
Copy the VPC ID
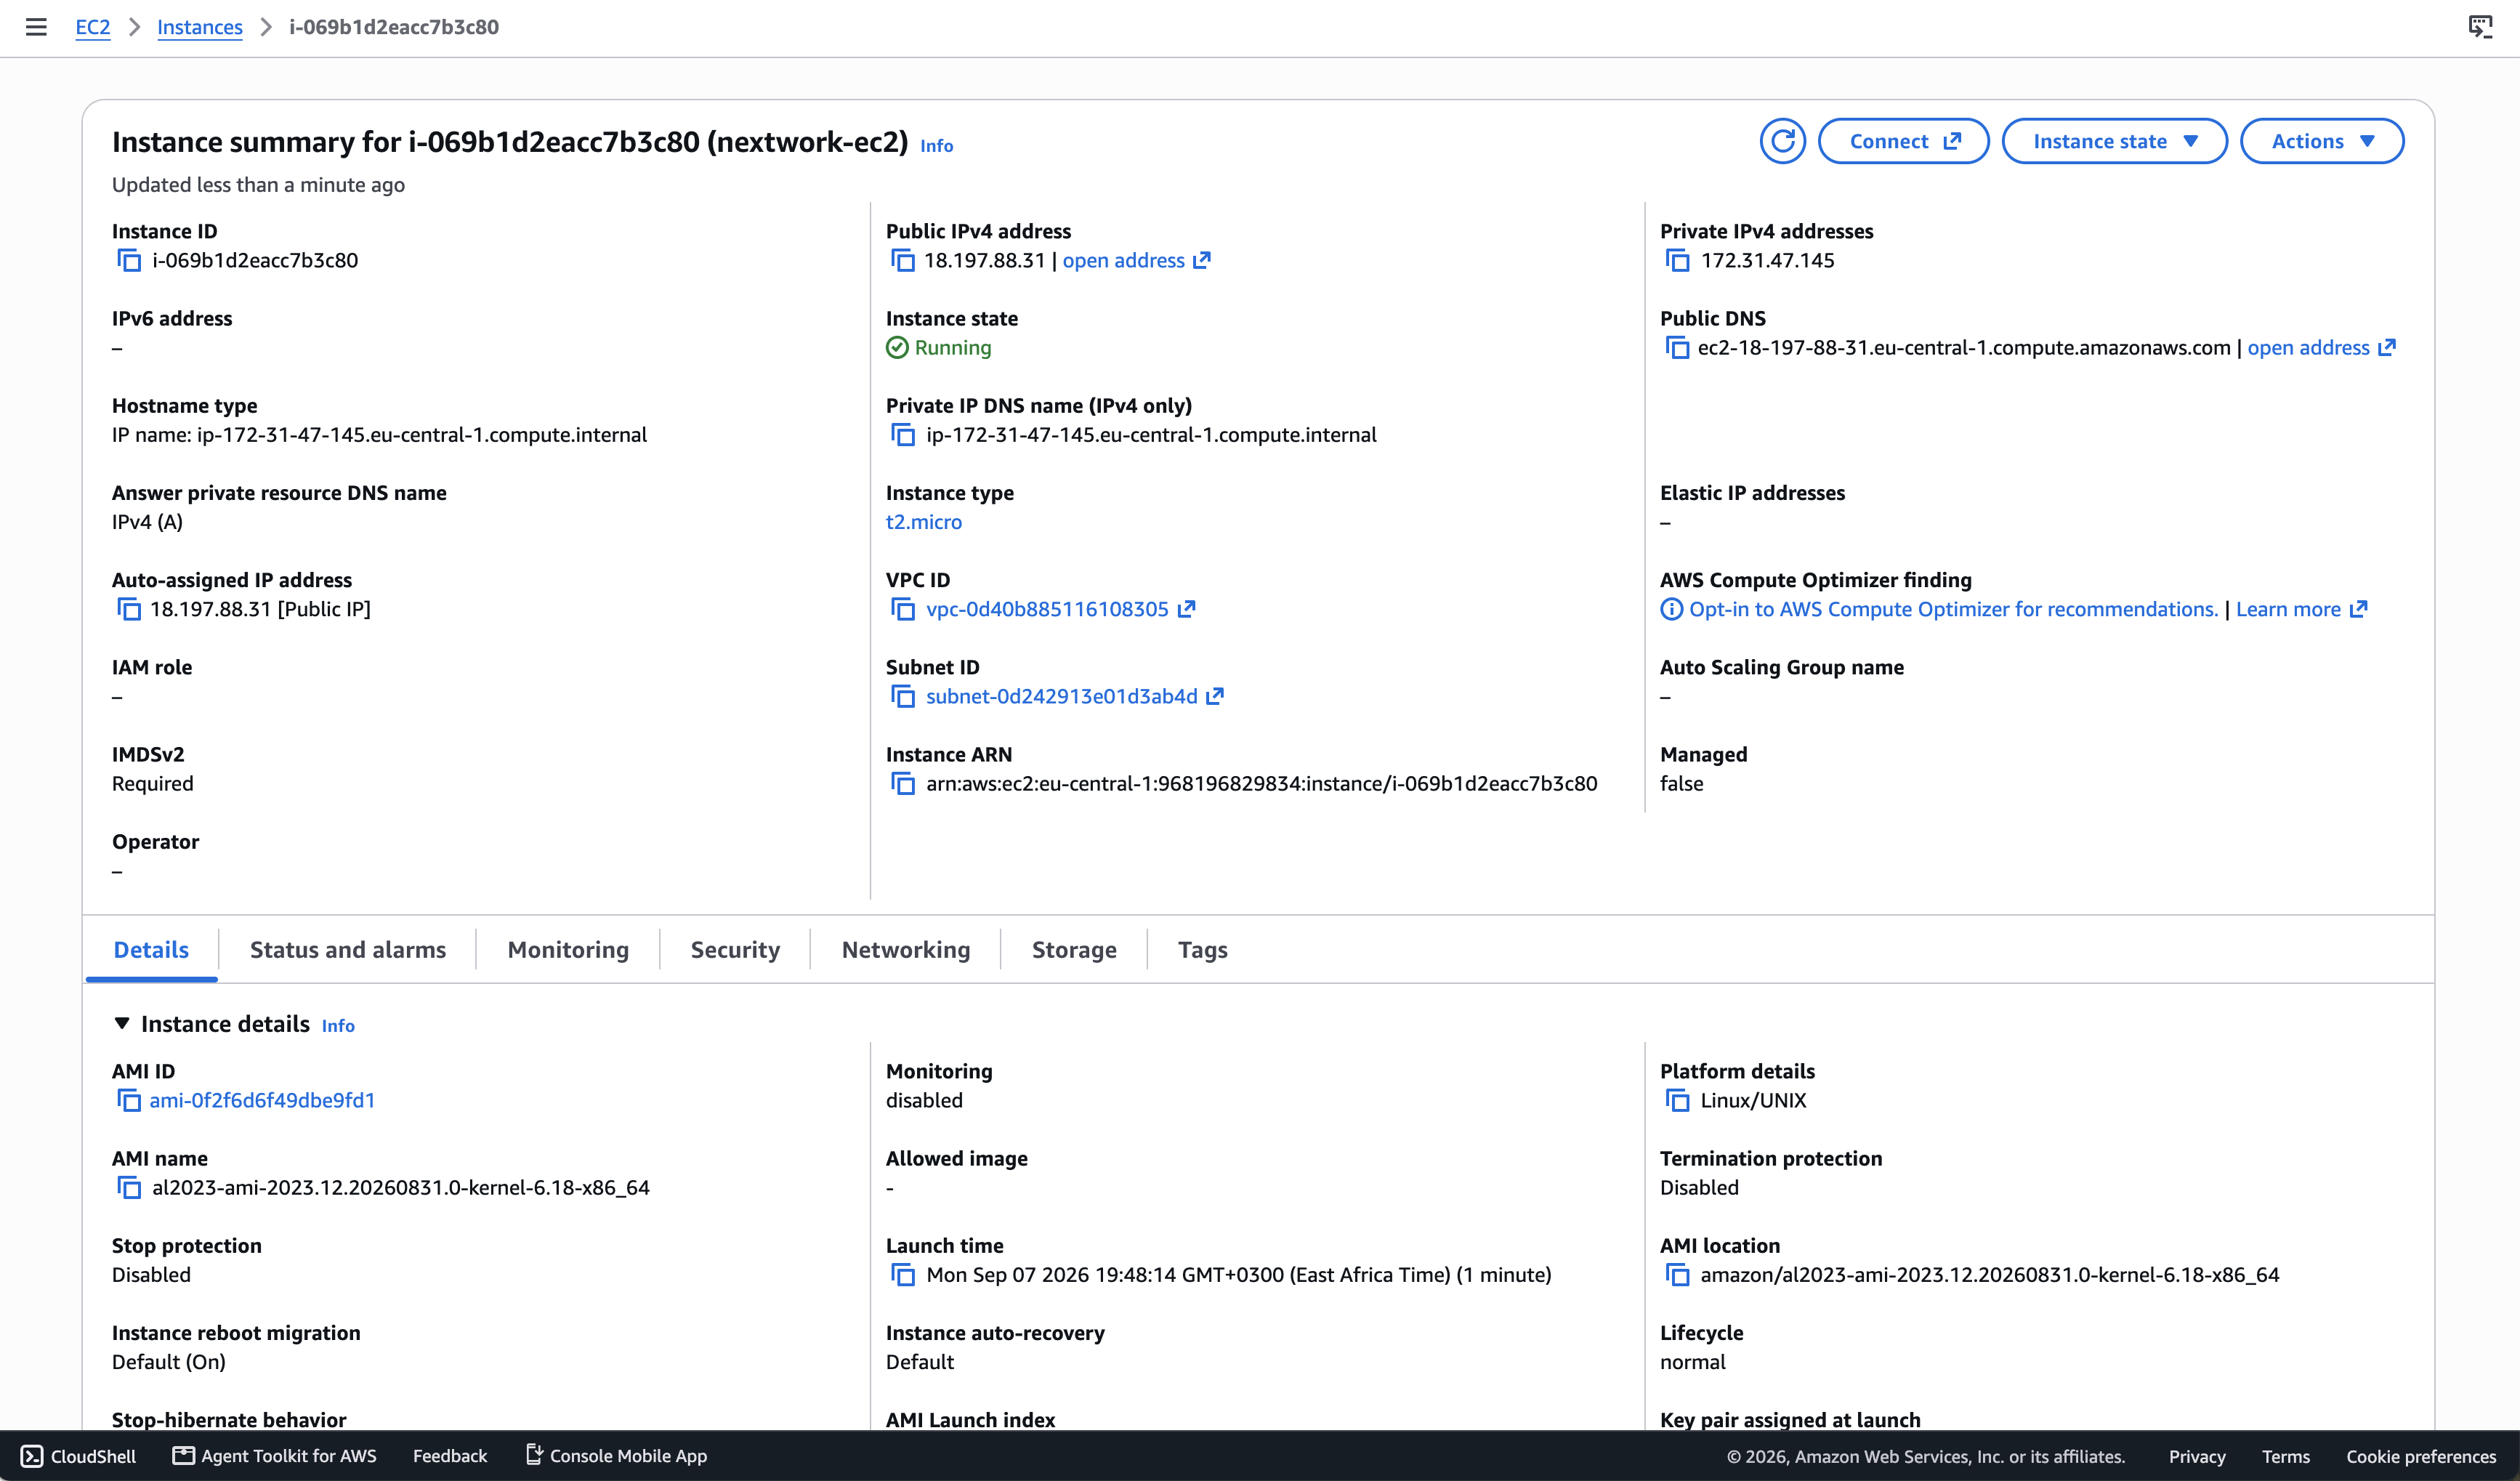pyautogui.click(x=903, y=609)
